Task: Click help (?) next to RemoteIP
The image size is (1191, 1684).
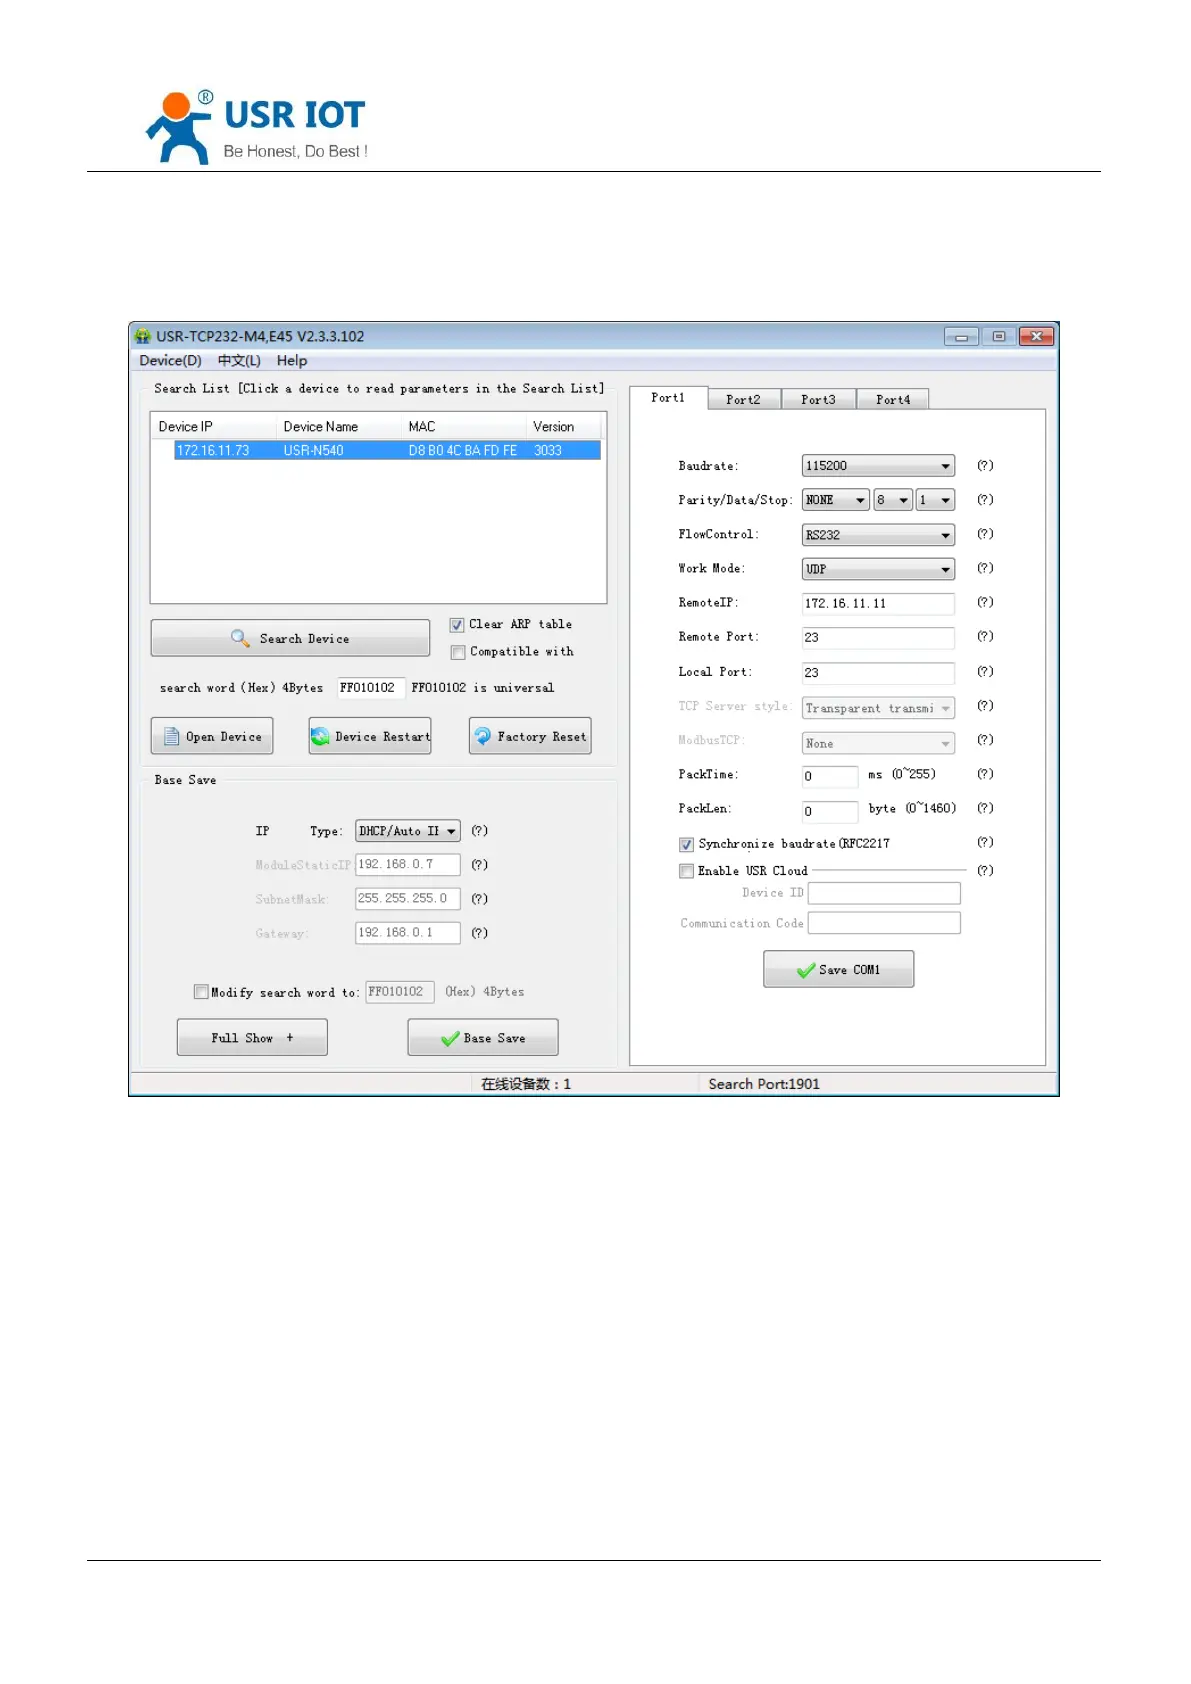Action: [985, 602]
